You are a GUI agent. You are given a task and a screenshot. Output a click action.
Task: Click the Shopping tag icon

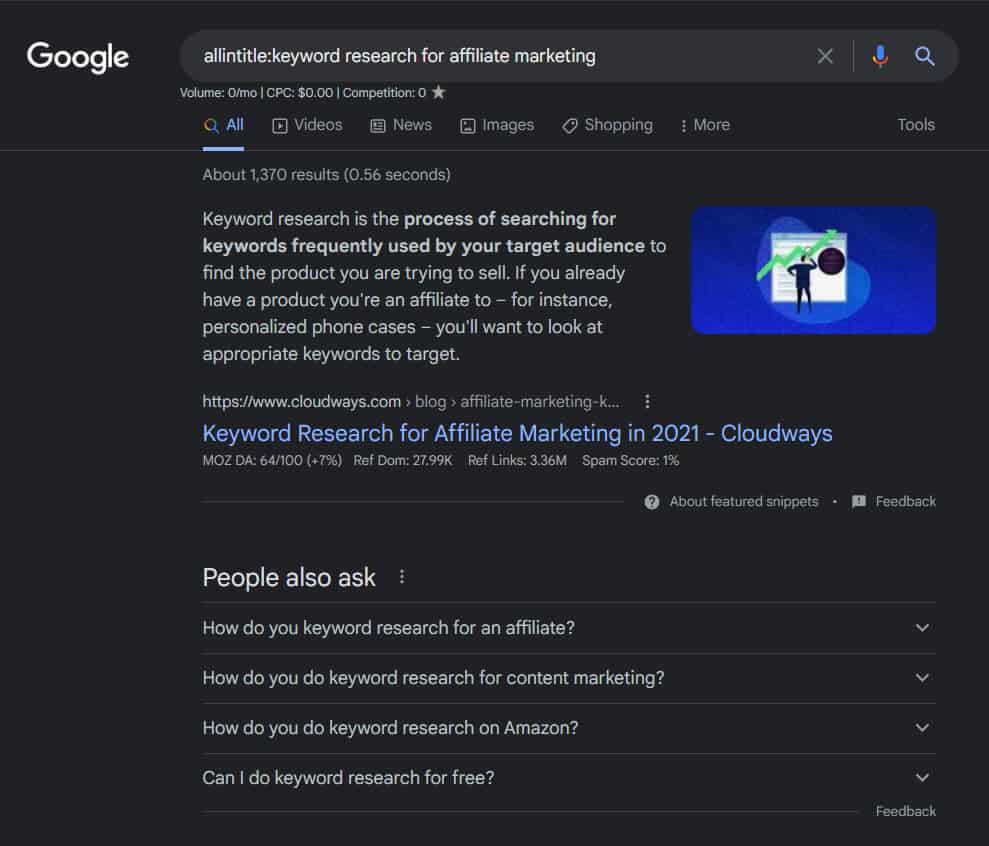coord(570,124)
